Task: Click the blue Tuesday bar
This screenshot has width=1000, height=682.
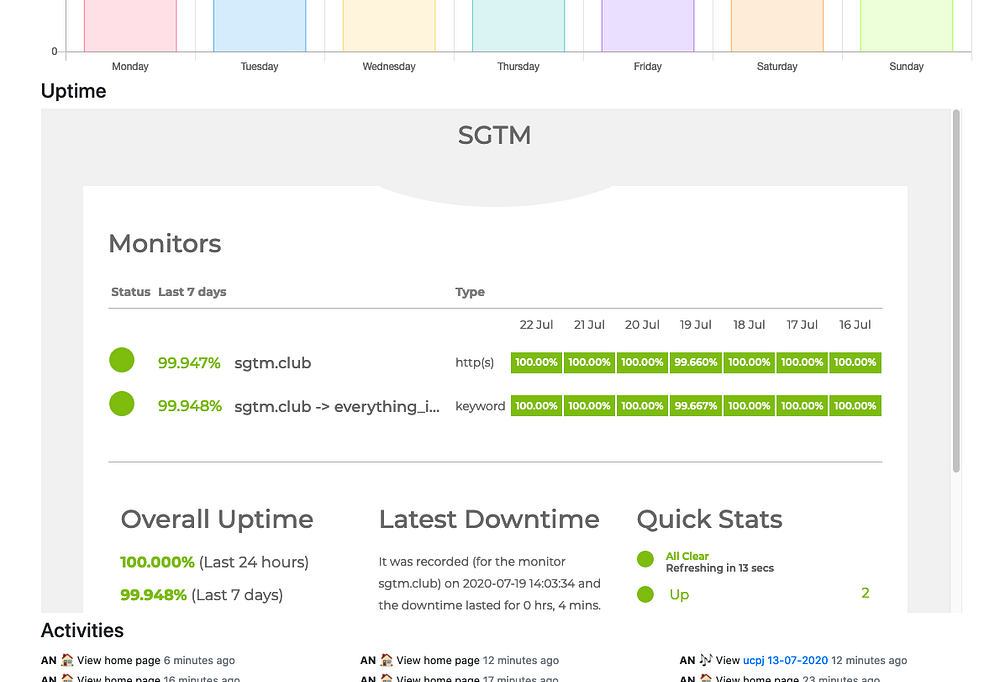Action: pos(260,26)
